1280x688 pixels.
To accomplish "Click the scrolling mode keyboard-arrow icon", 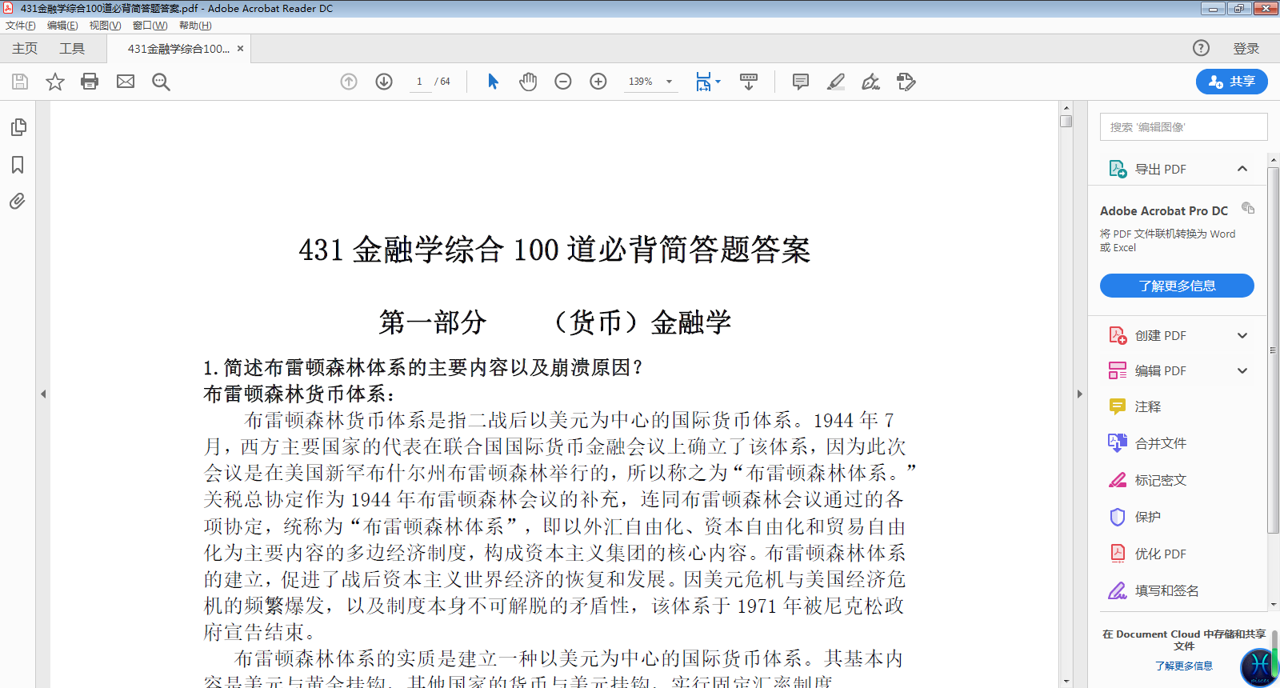I will (748, 82).
